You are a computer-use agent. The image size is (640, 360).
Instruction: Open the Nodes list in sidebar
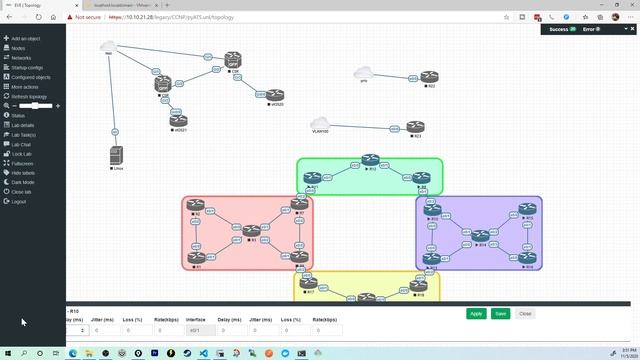(15, 48)
